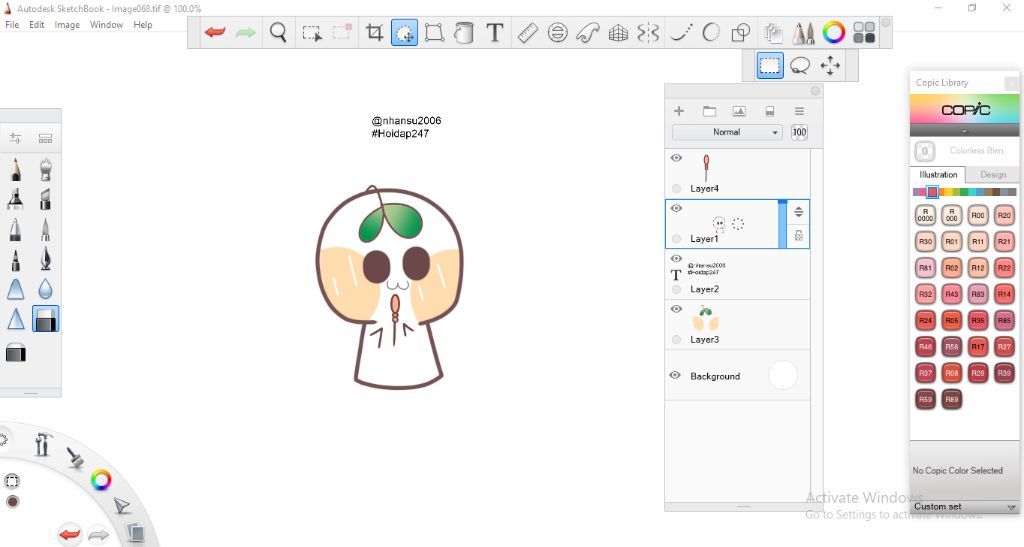Hide the Background layer
The image size is (1024, 547).
pos(675,376)
